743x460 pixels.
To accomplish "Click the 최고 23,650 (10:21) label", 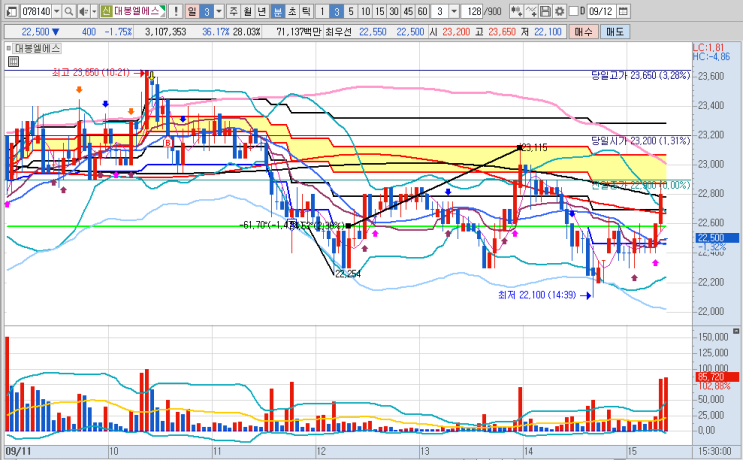I will click(x=91, y=72).
